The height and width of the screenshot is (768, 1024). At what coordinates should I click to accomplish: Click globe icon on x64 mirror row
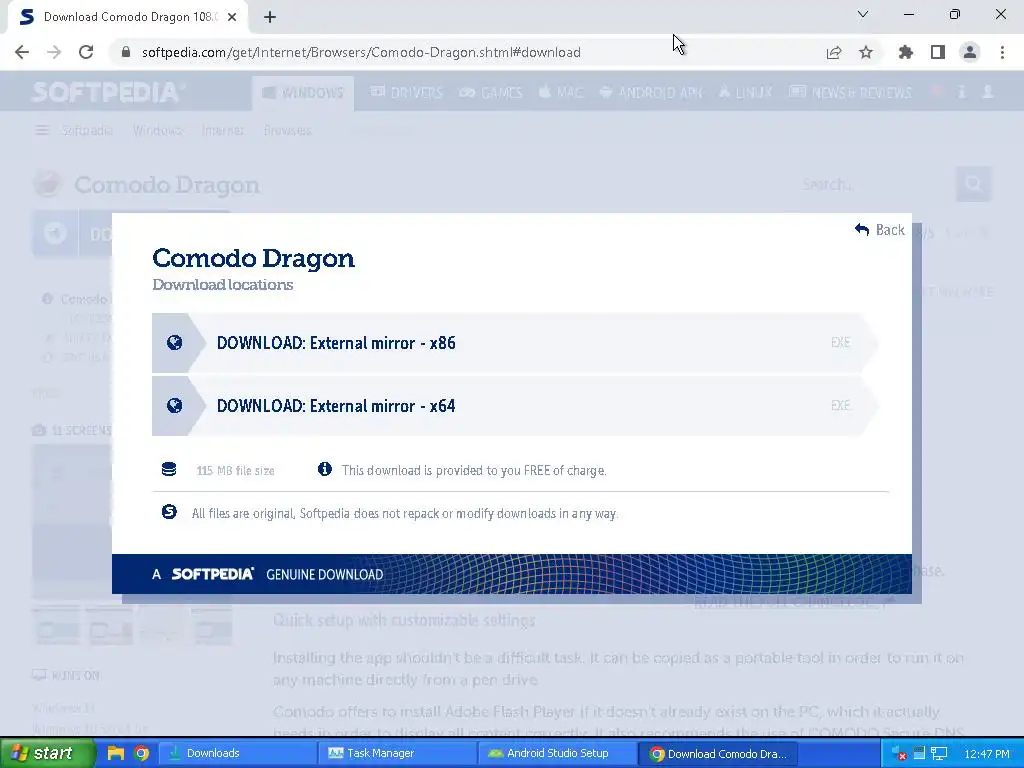[x=174, y=406]
